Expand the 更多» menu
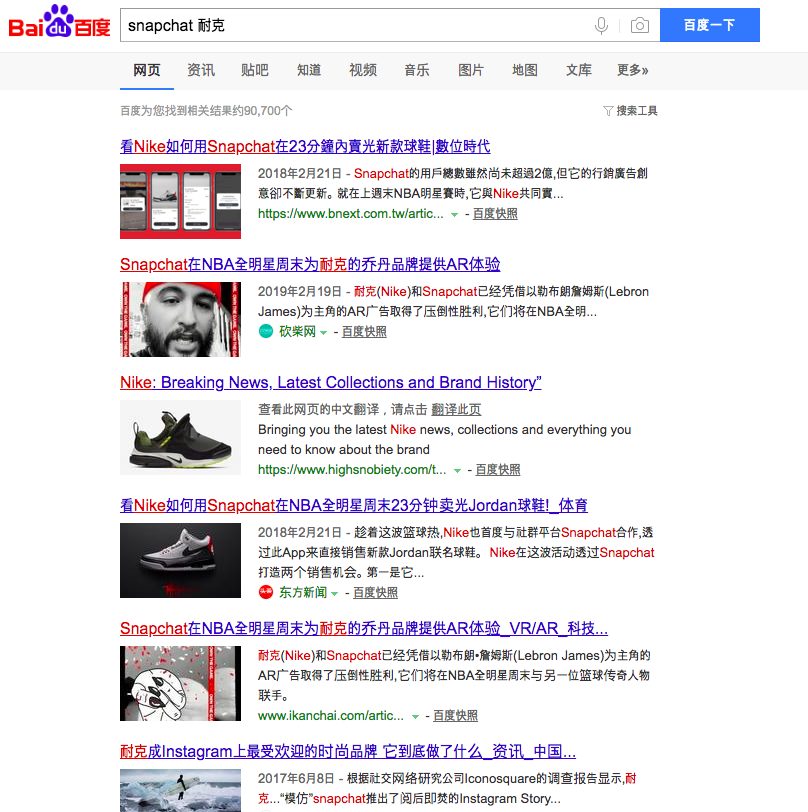This screenshot has width=808, height=812. pyautogui.click(x=632, y=70)
